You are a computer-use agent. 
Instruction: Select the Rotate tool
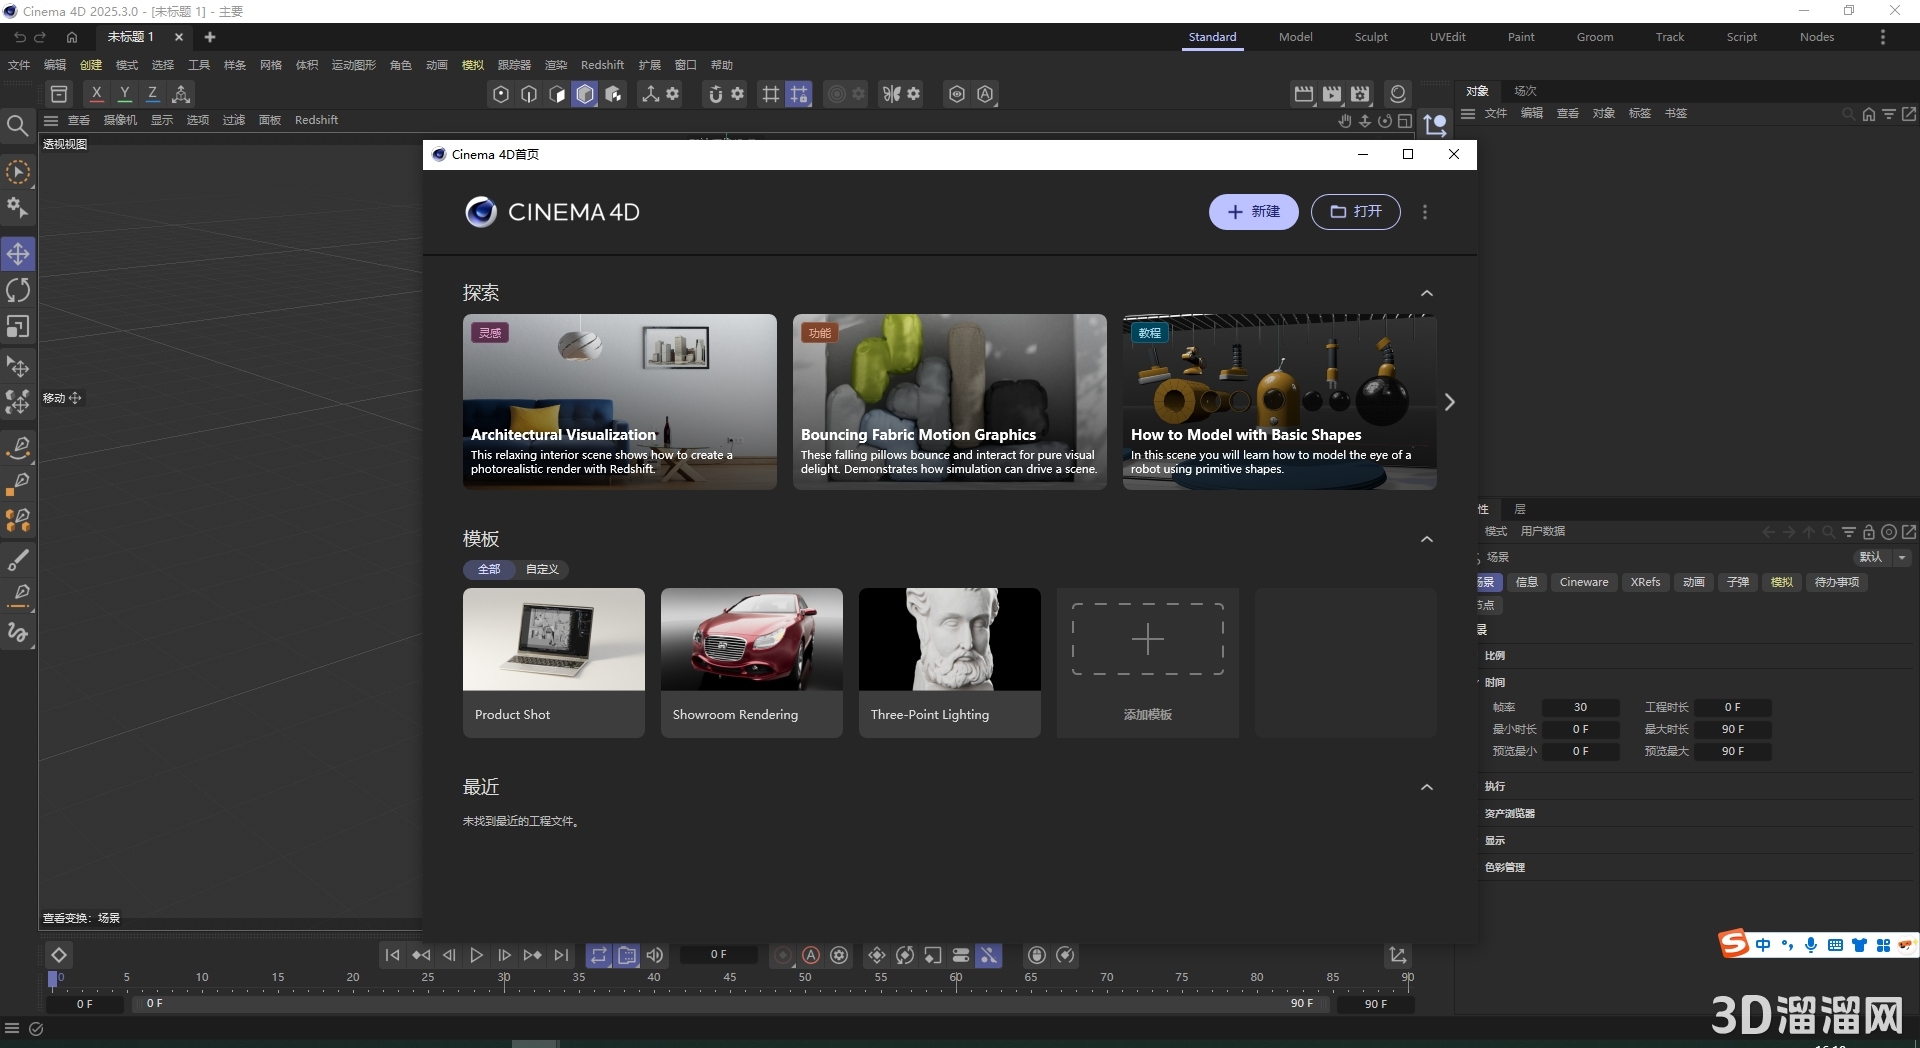(18, 291)
